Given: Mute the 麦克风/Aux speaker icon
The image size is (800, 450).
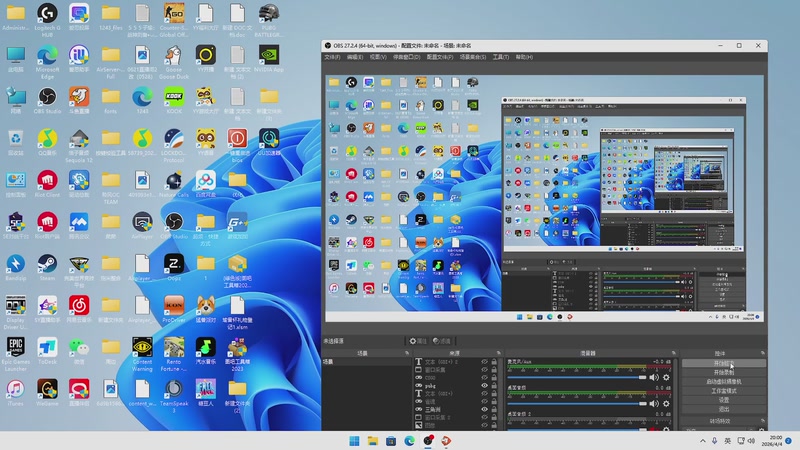Looking at the screenshot, I should tap(655, 378).
